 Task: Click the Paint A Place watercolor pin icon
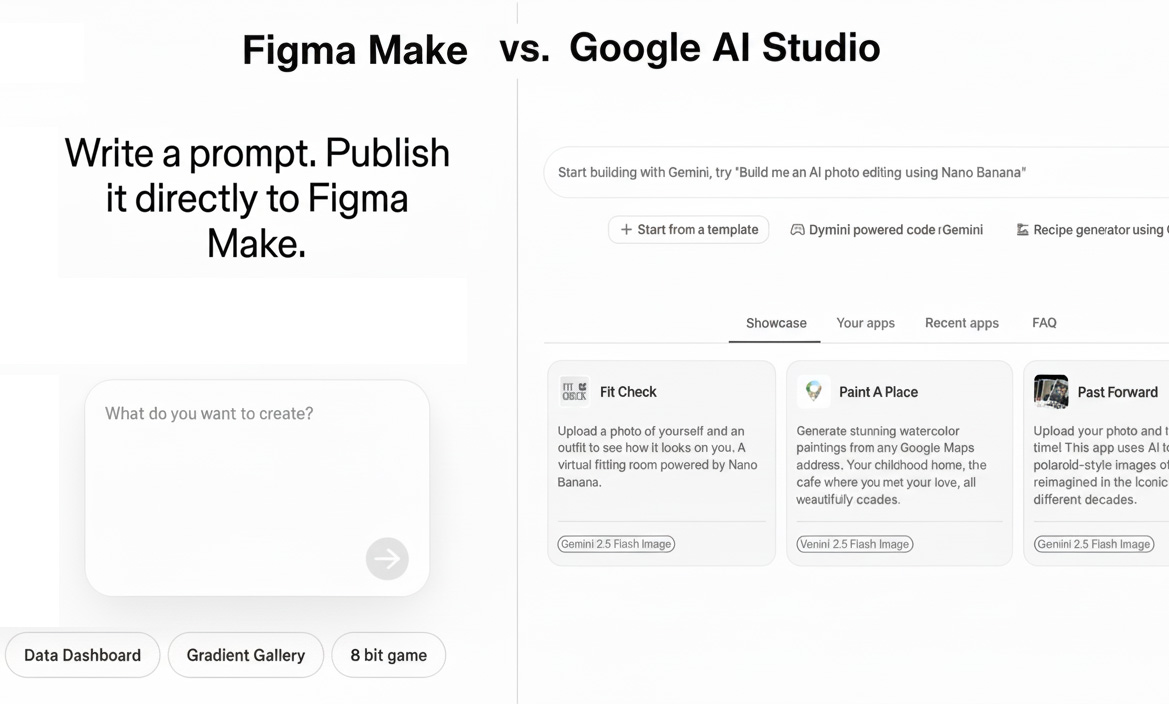(x=813, y=391)
